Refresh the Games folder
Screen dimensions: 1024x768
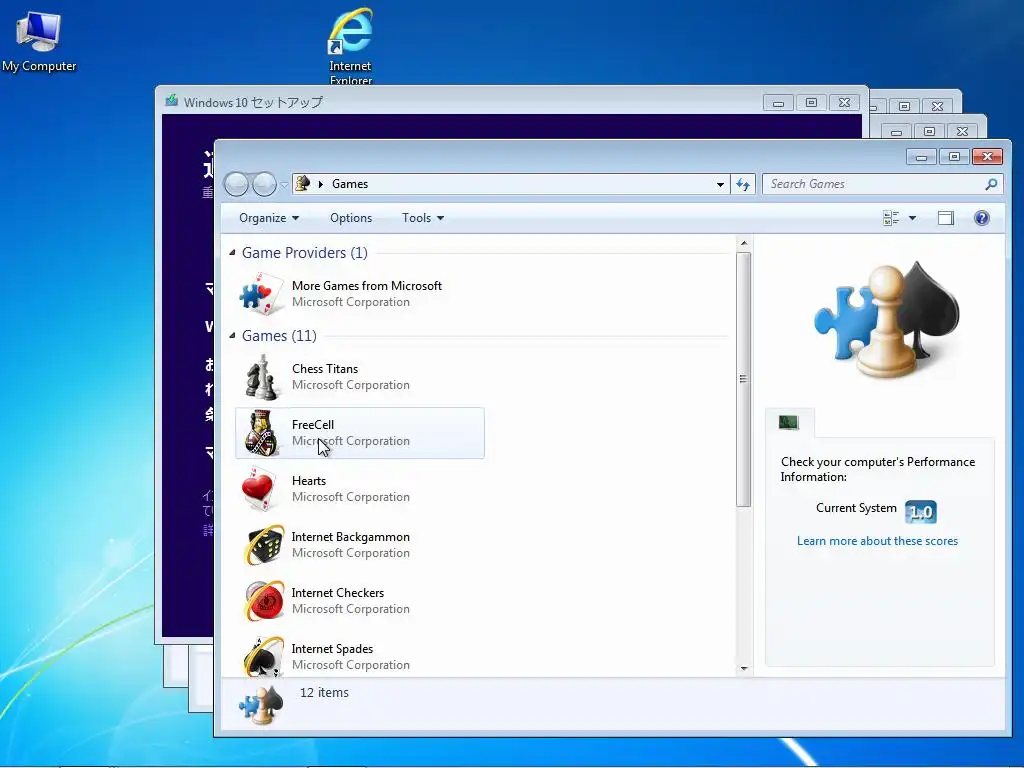tap(743, 184)
